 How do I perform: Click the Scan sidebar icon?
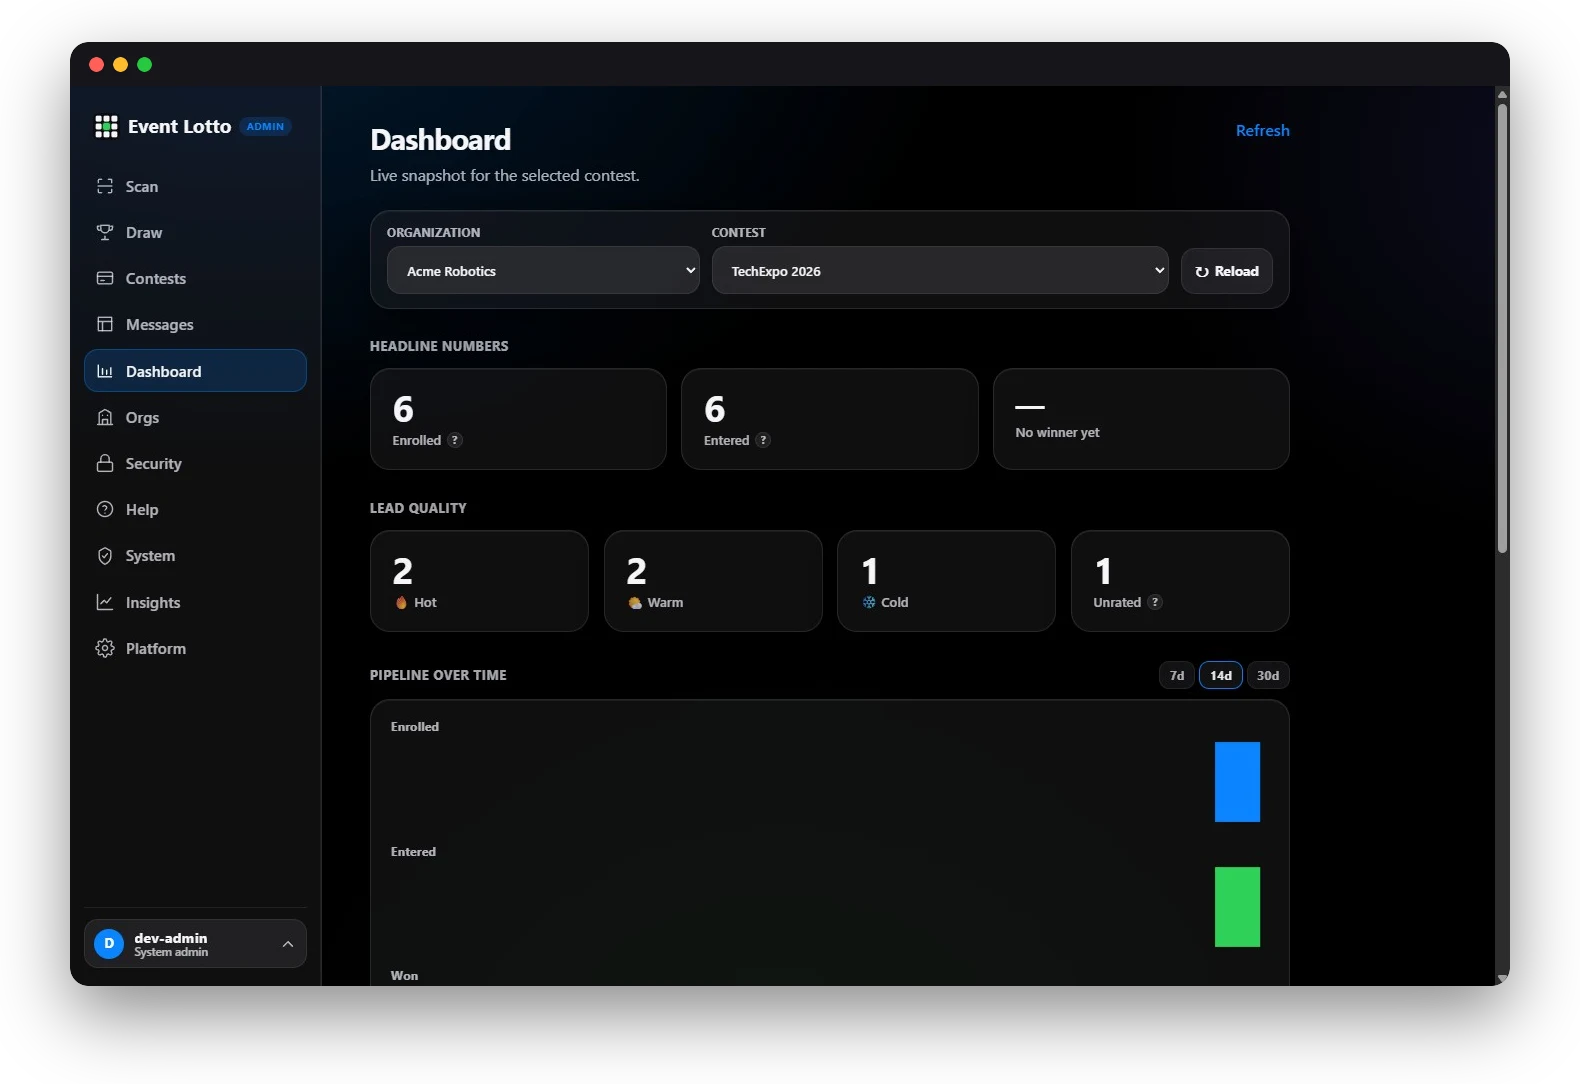(105, 186)
